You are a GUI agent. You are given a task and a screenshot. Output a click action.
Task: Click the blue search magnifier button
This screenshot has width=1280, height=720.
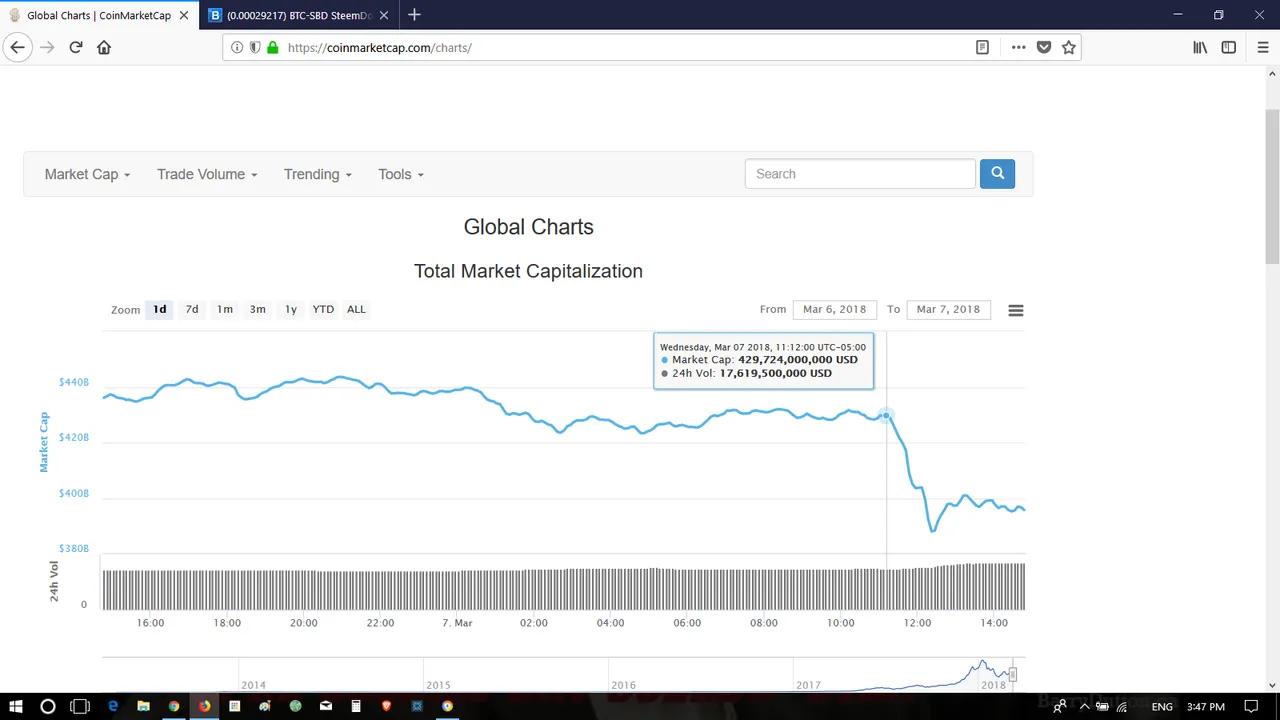[997, 173]
